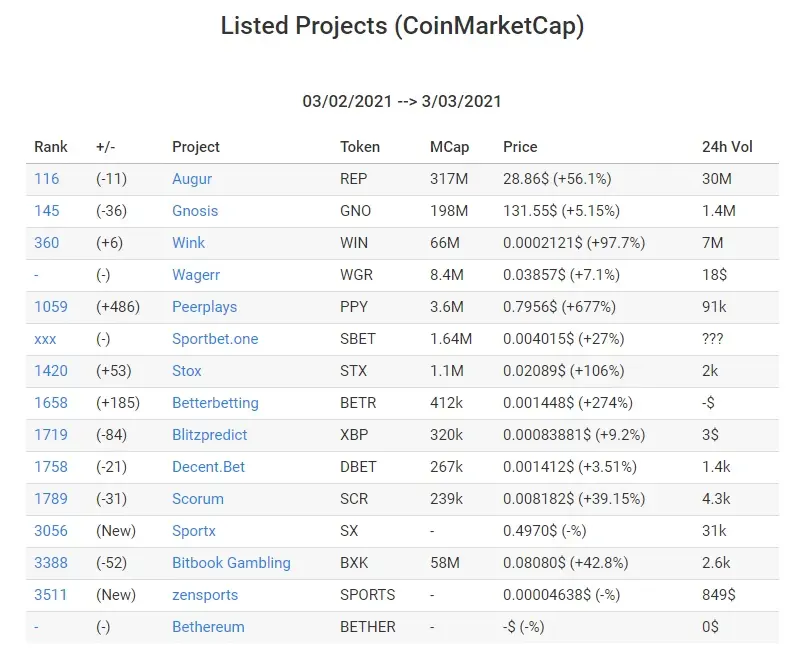Click the Listed Projects (CoinMarketCap) heading

point(402,26)
